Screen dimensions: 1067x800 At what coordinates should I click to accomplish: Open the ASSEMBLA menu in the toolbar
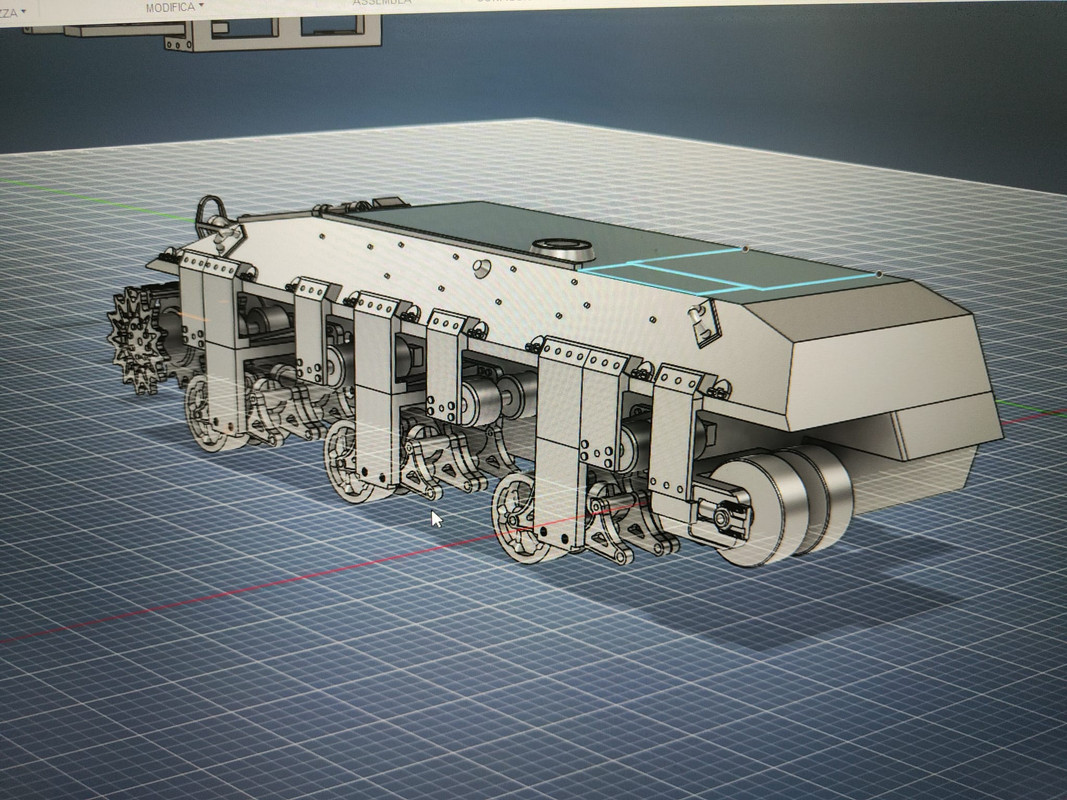coord(382,2)
